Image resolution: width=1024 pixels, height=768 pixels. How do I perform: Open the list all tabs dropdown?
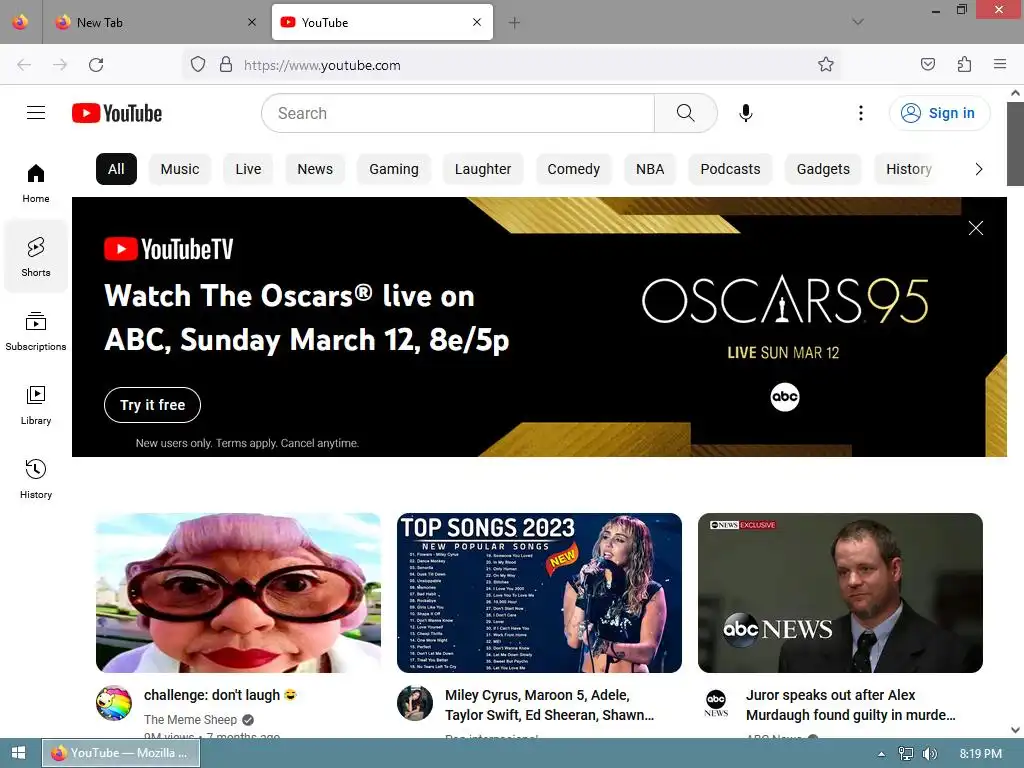pyautogui.click(x=858, y=22)
